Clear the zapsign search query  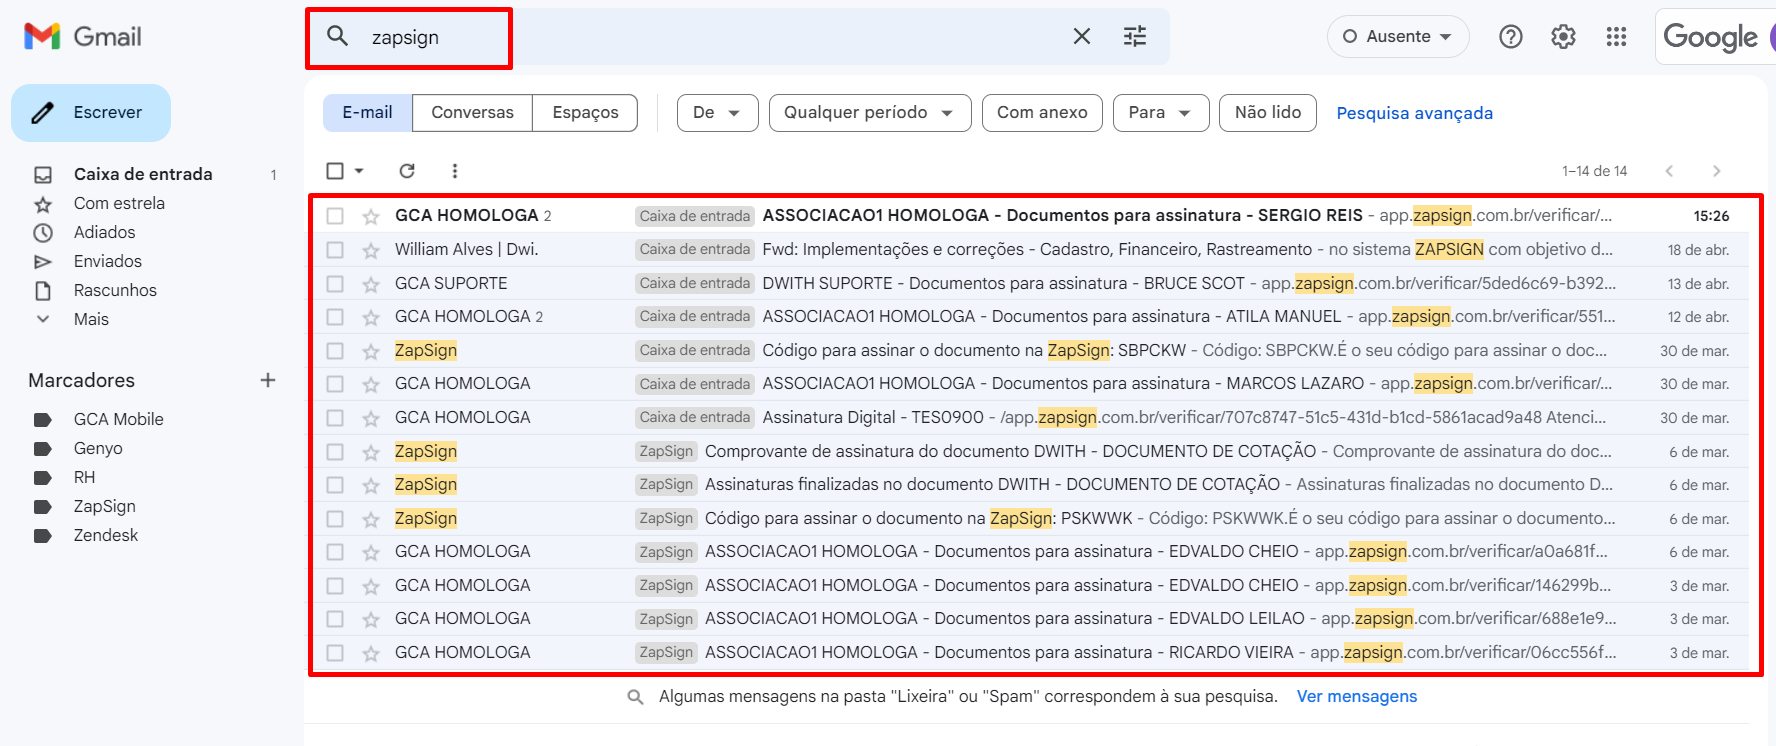[x=1082, y=36]
